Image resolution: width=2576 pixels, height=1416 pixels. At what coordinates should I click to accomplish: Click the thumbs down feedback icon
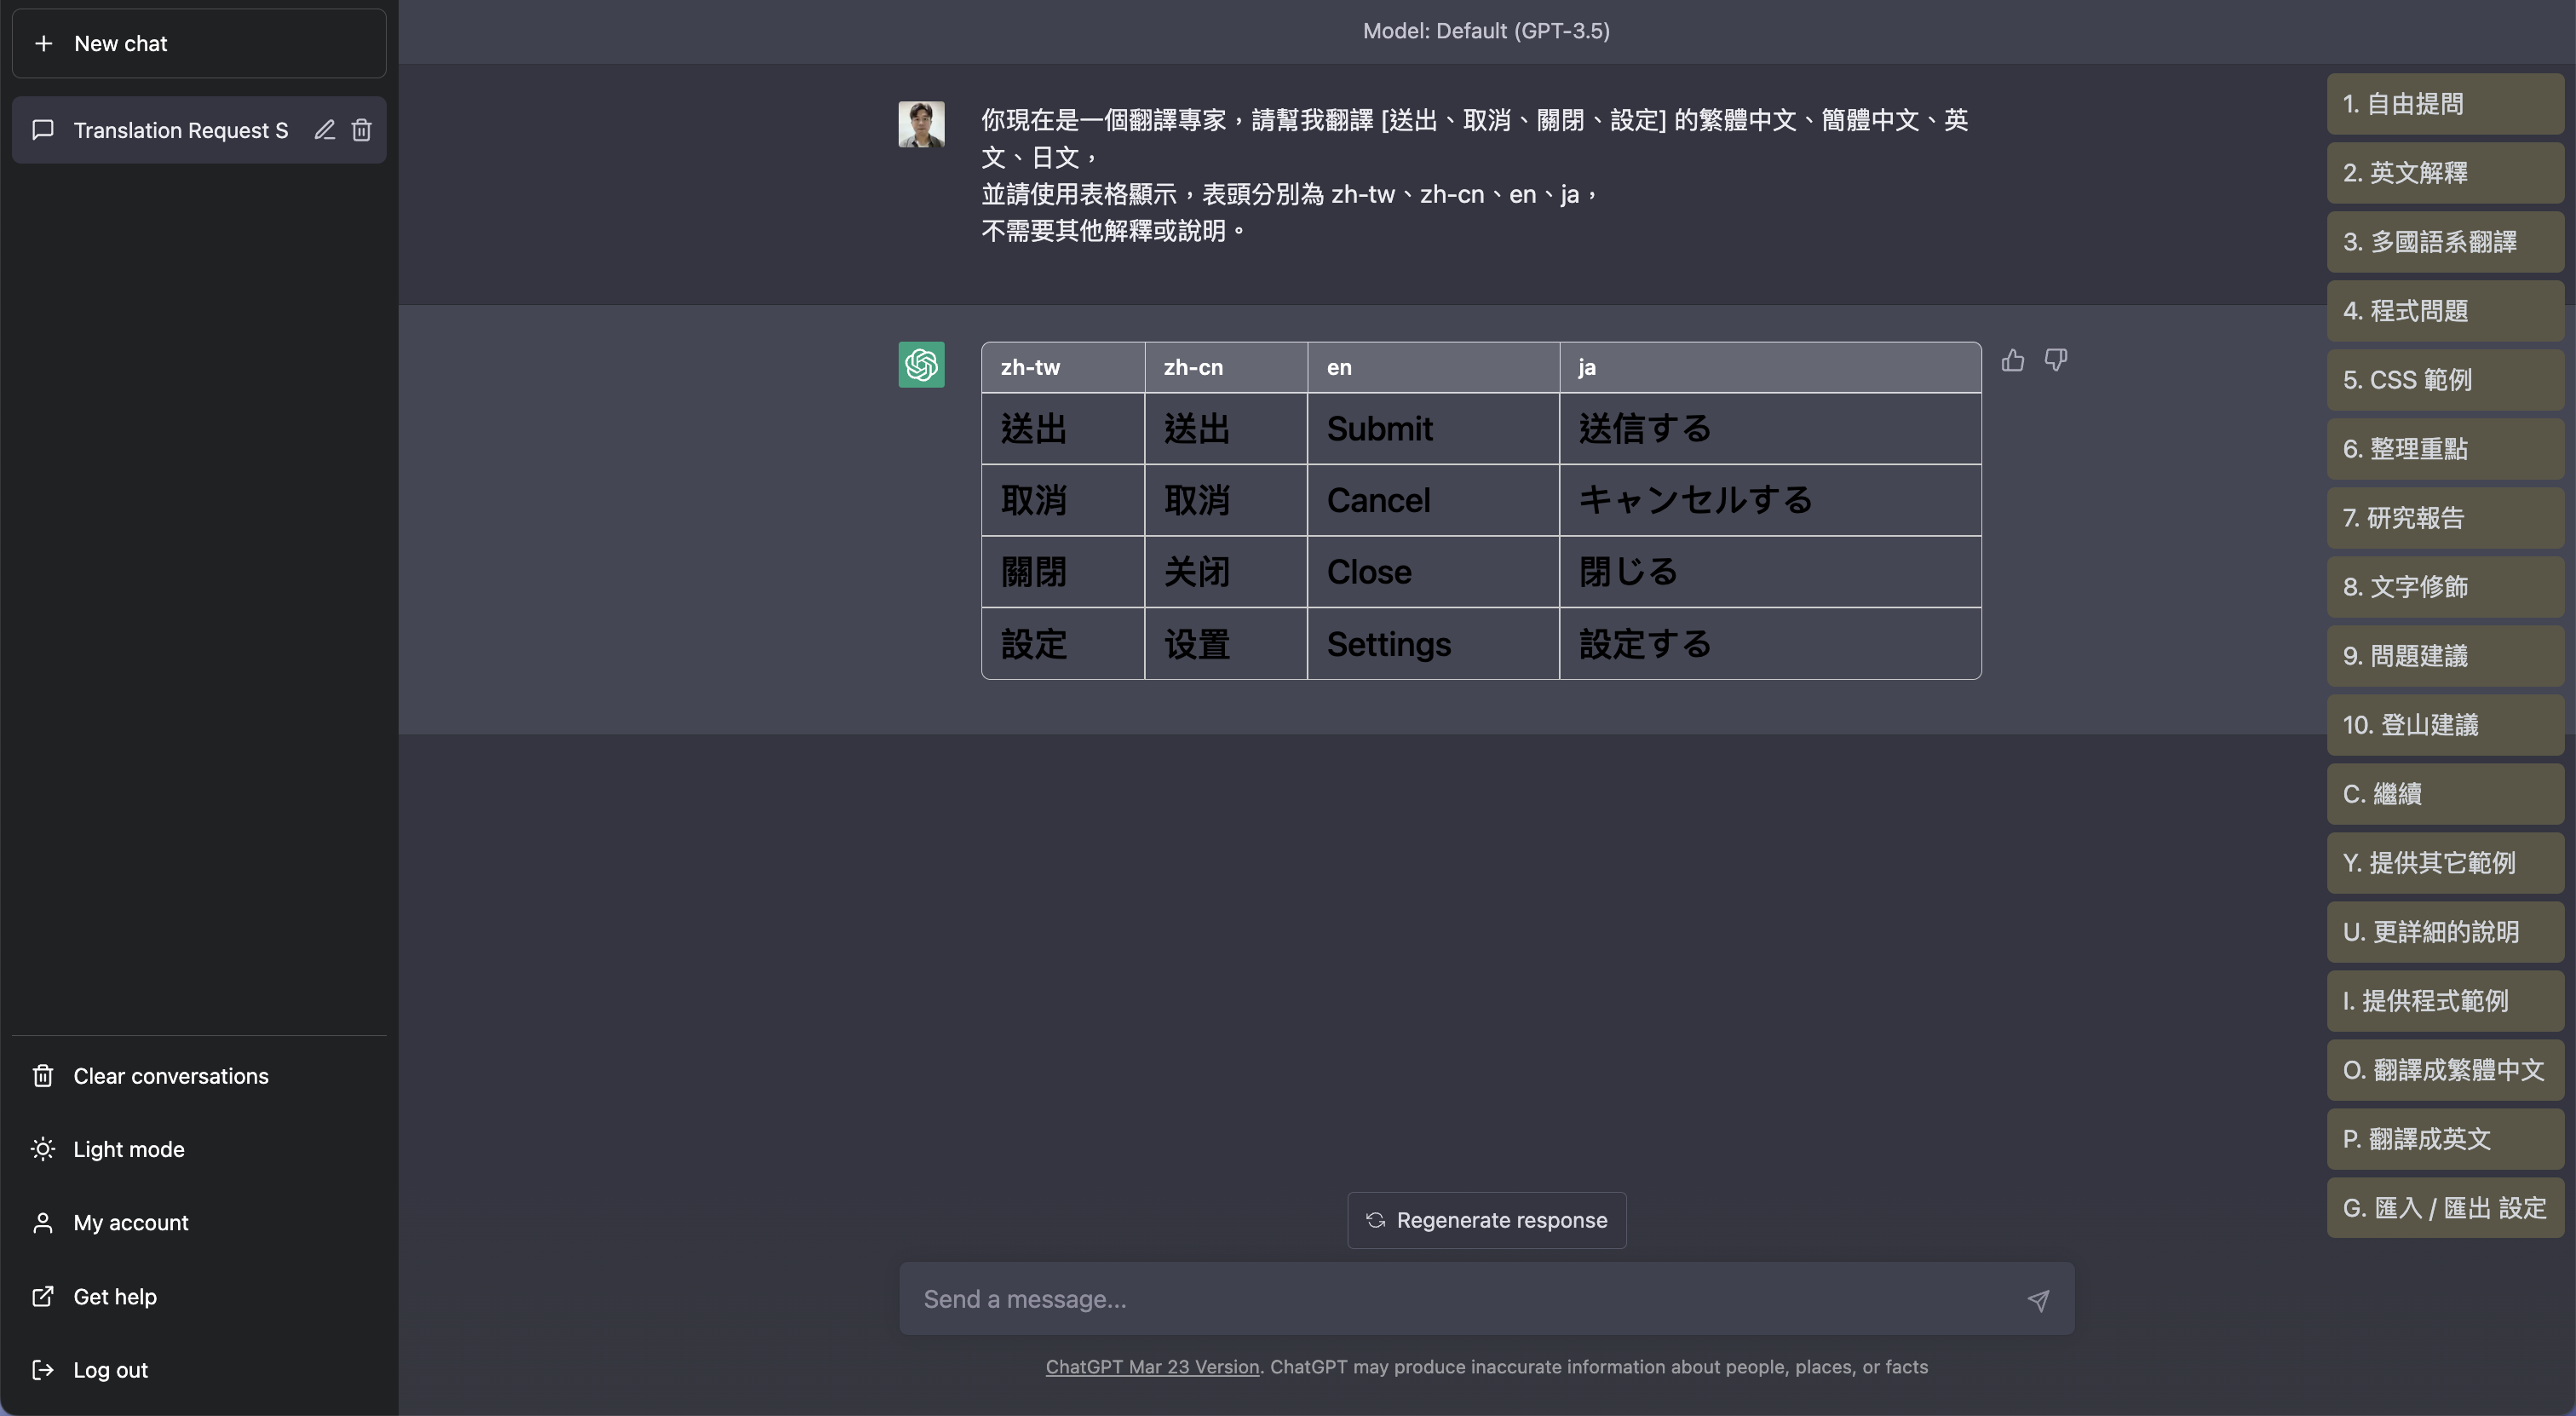tap(2055, 360)
